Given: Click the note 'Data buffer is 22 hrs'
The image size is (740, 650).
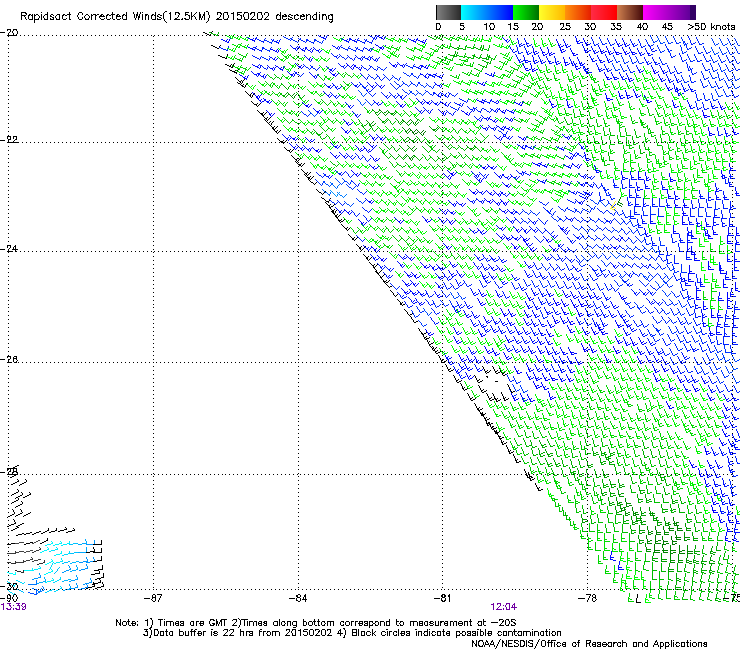Looking at the screenshot, I should tap(204, 633).
